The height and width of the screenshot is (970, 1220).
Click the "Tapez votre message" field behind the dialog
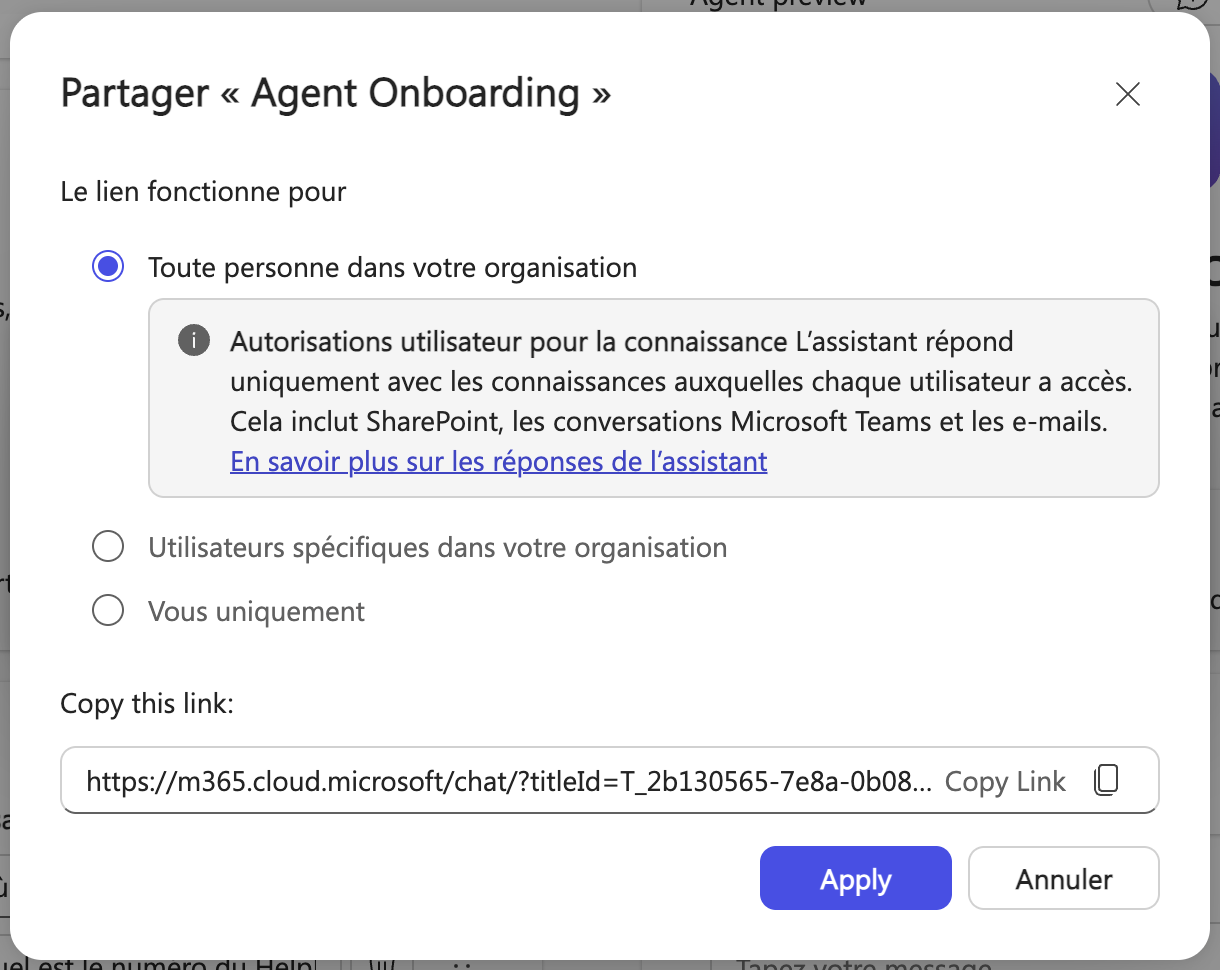[860, 964]
